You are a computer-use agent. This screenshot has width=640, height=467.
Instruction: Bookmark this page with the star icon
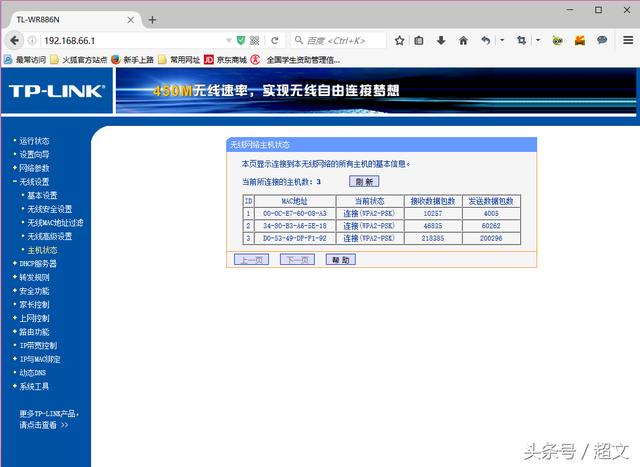(x=400, y=40)
